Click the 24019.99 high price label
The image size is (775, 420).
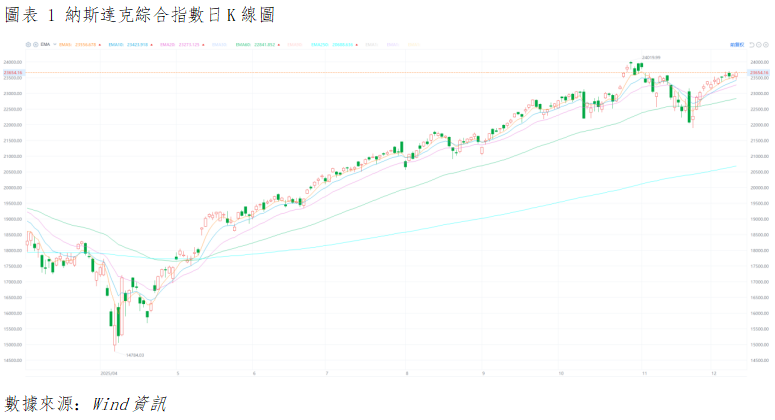click(651, 57)
